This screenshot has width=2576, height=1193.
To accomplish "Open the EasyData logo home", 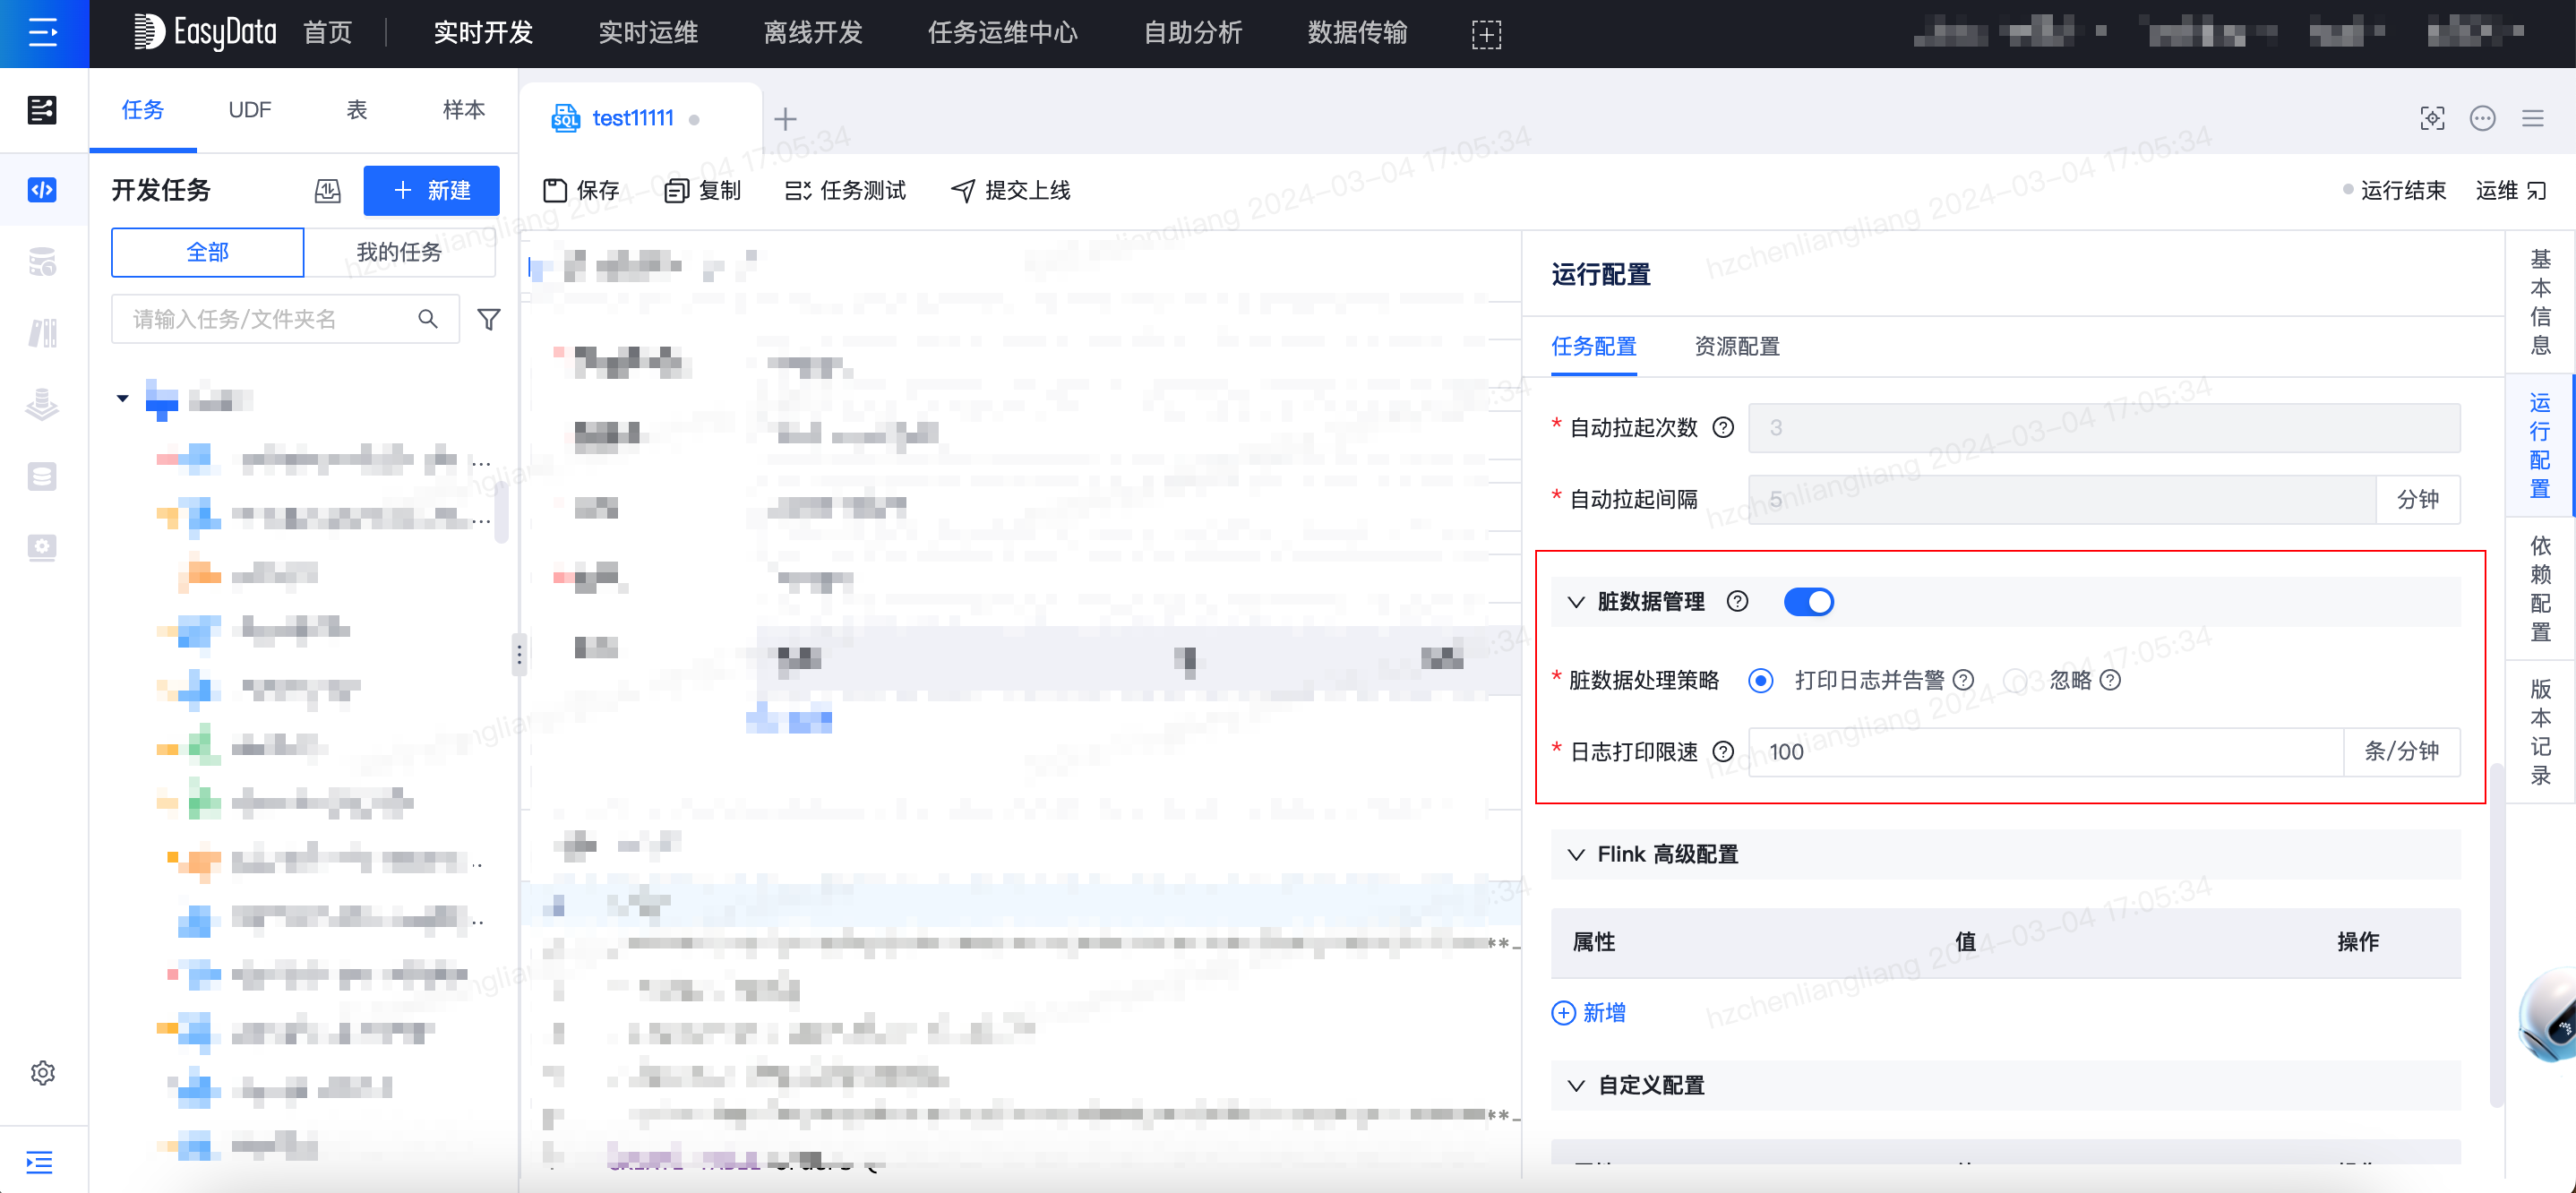I will 206,33.
